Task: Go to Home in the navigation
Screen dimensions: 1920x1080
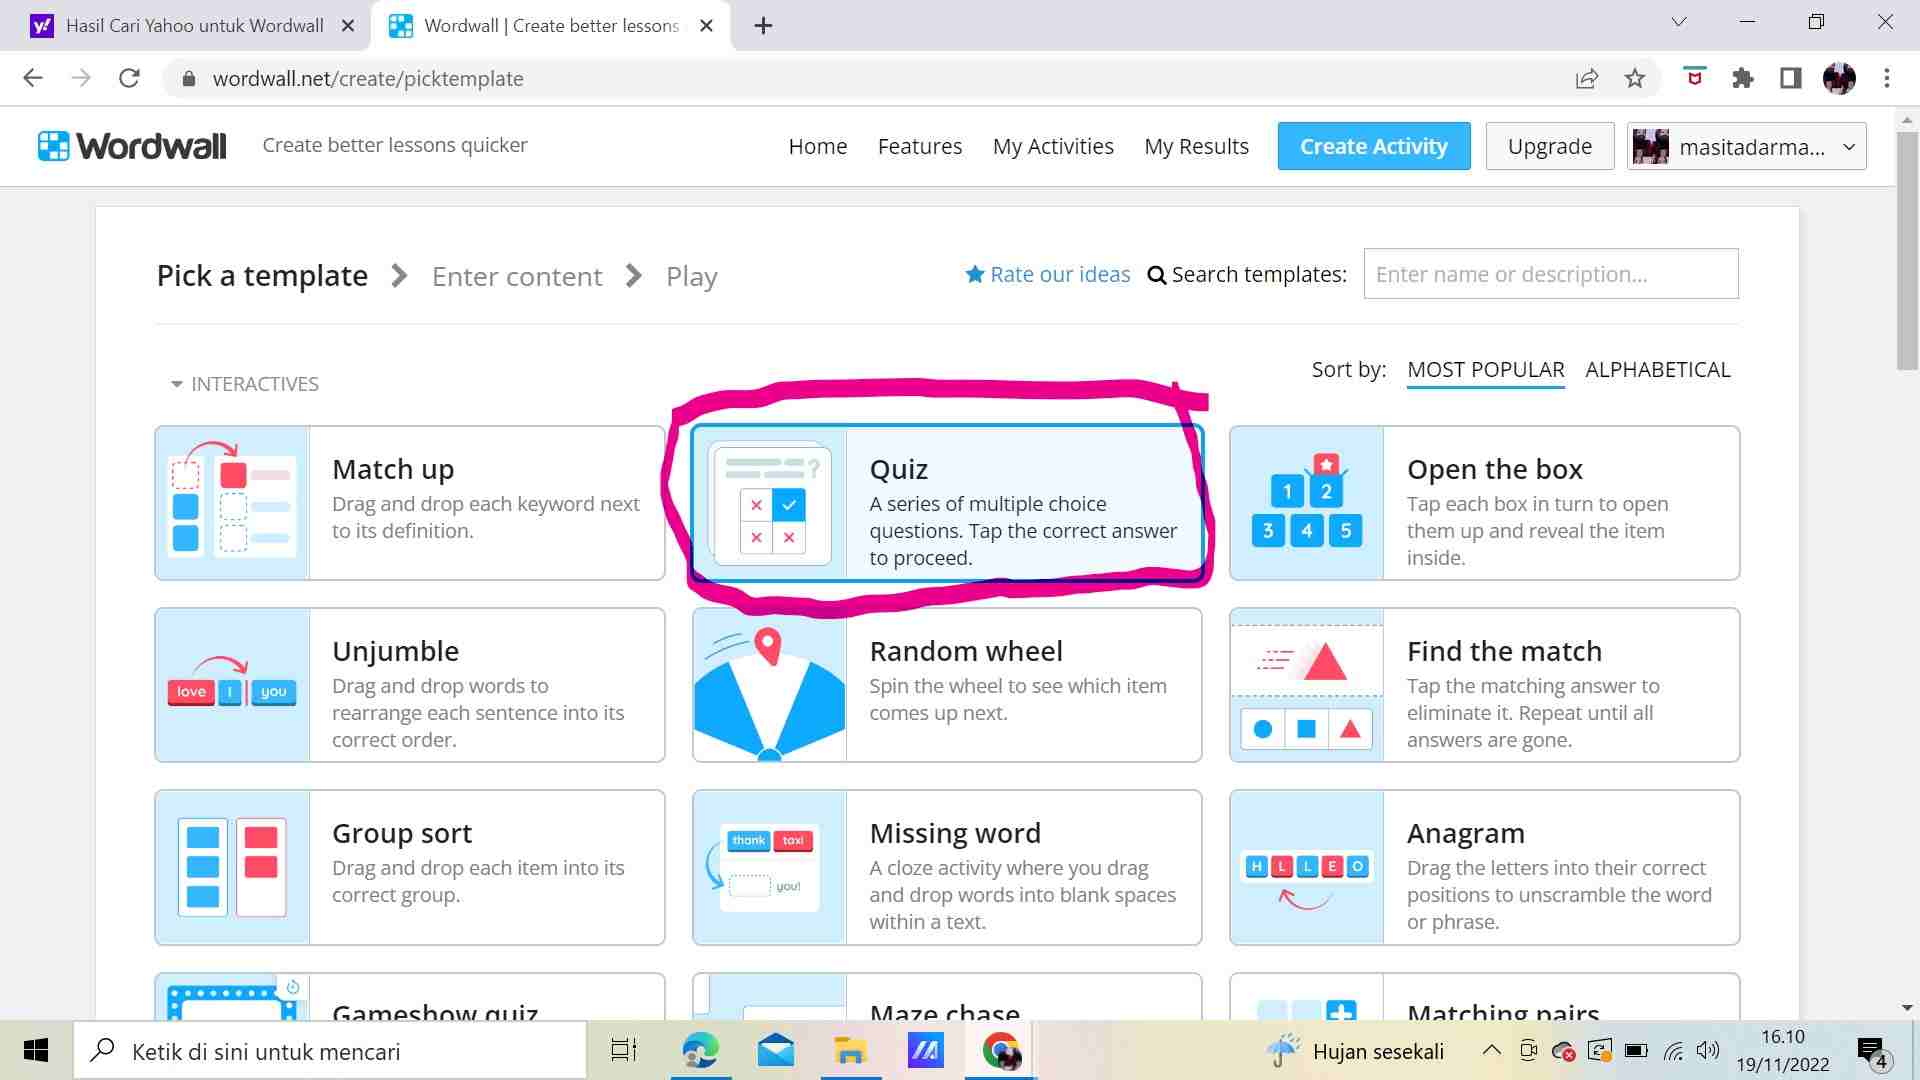Action: 817,146
